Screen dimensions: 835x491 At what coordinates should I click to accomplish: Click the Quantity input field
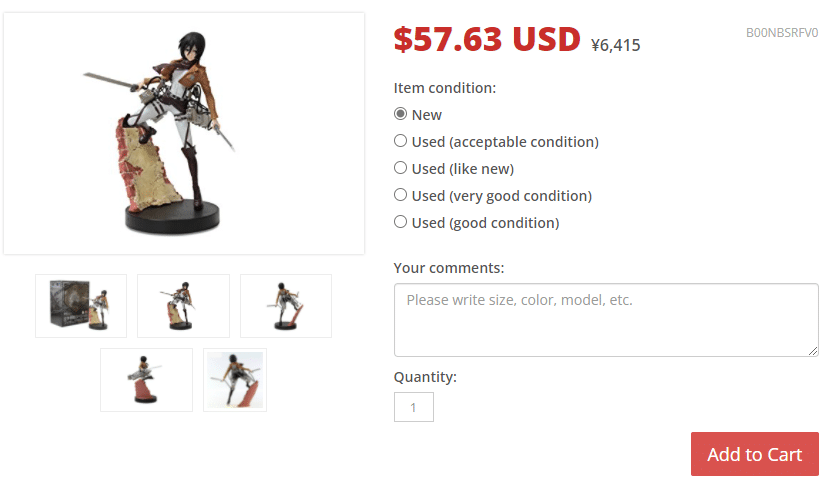tap(414, 407)
